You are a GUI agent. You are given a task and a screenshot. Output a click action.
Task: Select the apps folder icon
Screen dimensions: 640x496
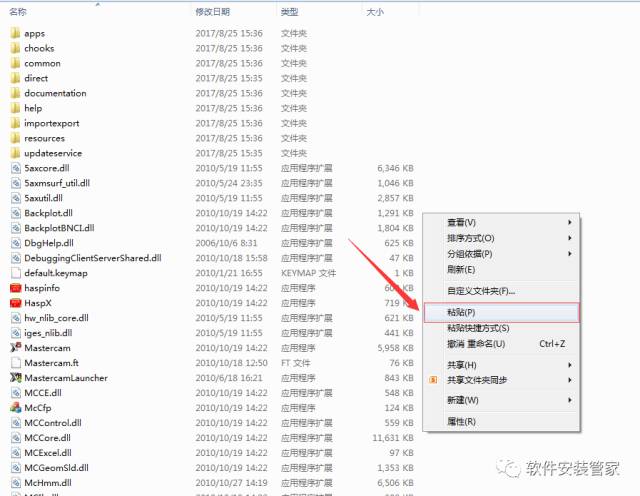click(x=15, y=33)
